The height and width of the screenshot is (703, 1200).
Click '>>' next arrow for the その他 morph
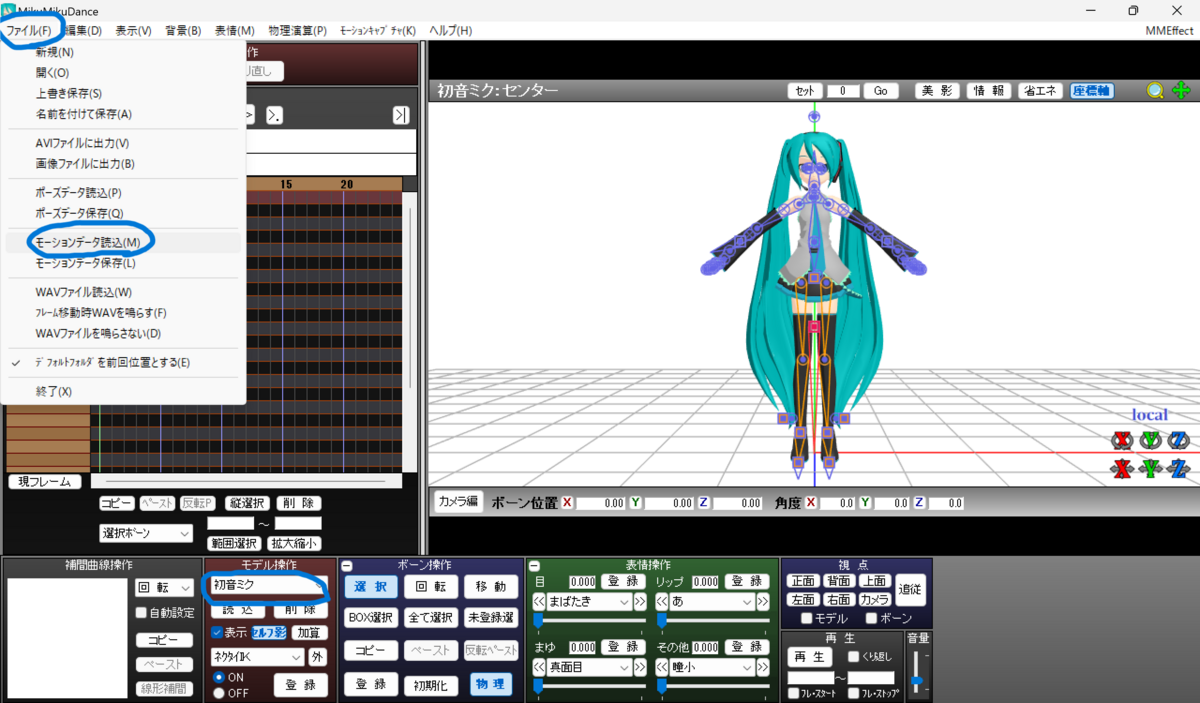tap(763, 667)
